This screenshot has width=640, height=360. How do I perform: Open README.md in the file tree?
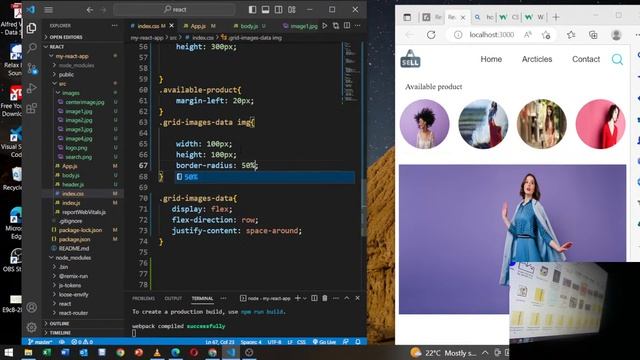pyautogui.click(x=73, y=248)
